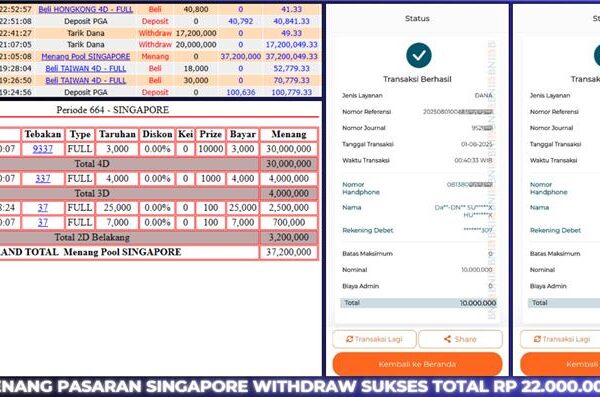
Task: Click the refresh icon beside Transaksi Lagi
Action: 349,339
